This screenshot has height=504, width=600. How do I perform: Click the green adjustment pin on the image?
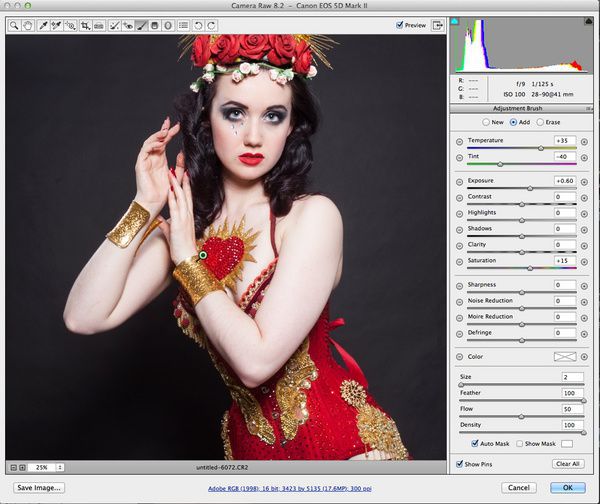(202, 256)
